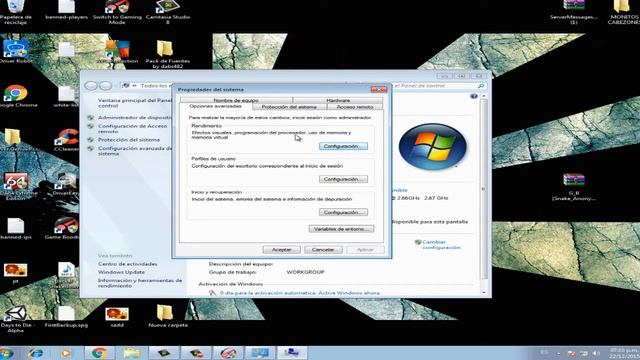Screen dimensions: 640x360
Task: Close the Propiedades del sistema dialog
Action: [379, 89]
